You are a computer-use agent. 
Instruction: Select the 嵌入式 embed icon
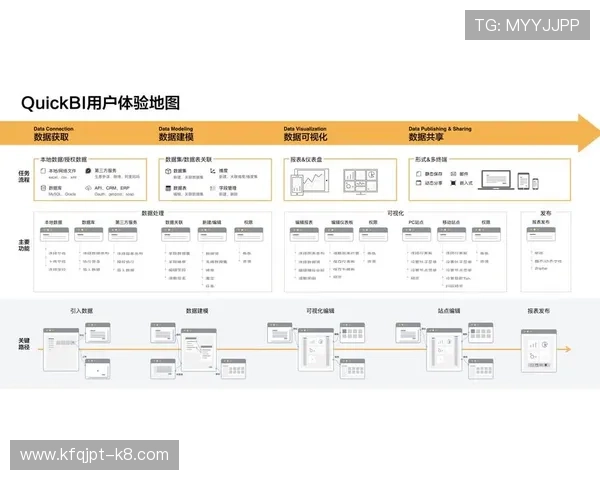coord(453,183)
